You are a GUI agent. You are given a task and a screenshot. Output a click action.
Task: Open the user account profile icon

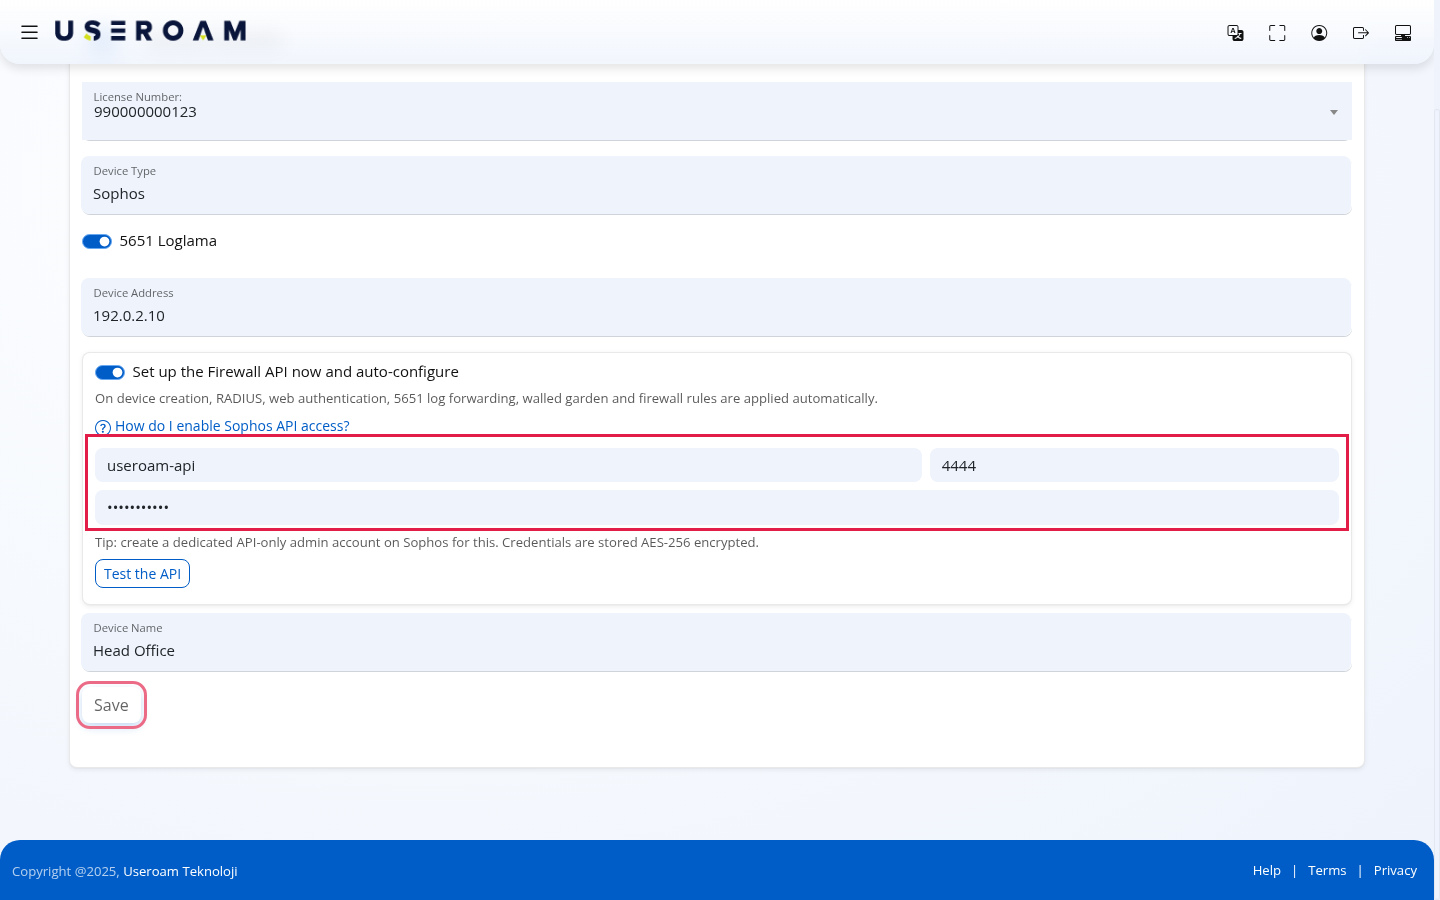click(x=1319, y=33)
